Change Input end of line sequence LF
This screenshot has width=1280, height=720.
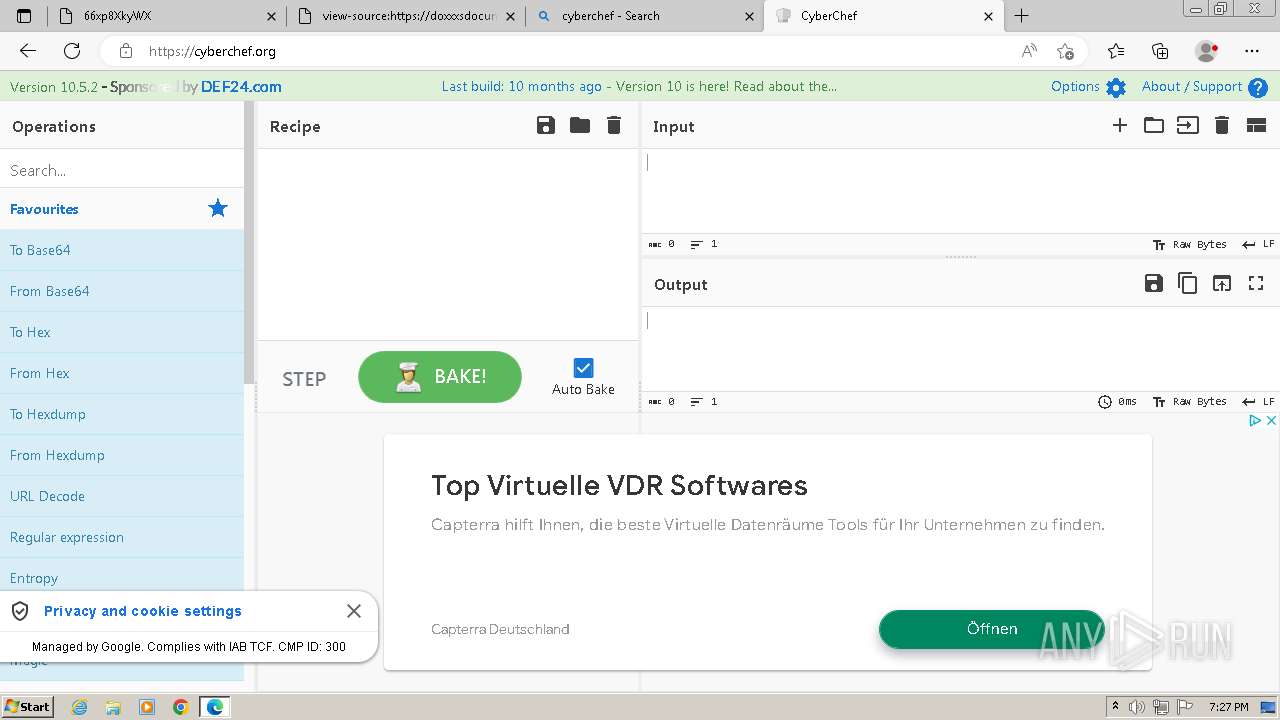[1258, 244]
